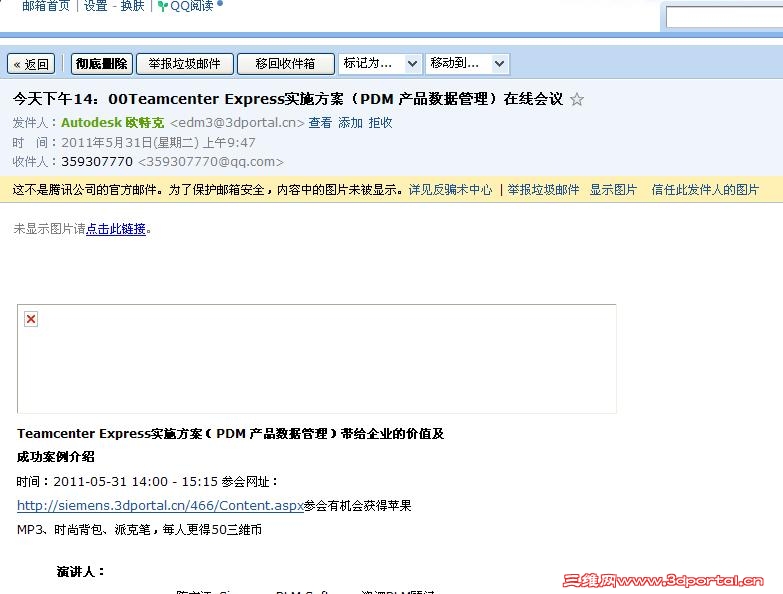
Task: Open the siemens.3dportal.cn Content.aspx link
Action: [160, 506]
